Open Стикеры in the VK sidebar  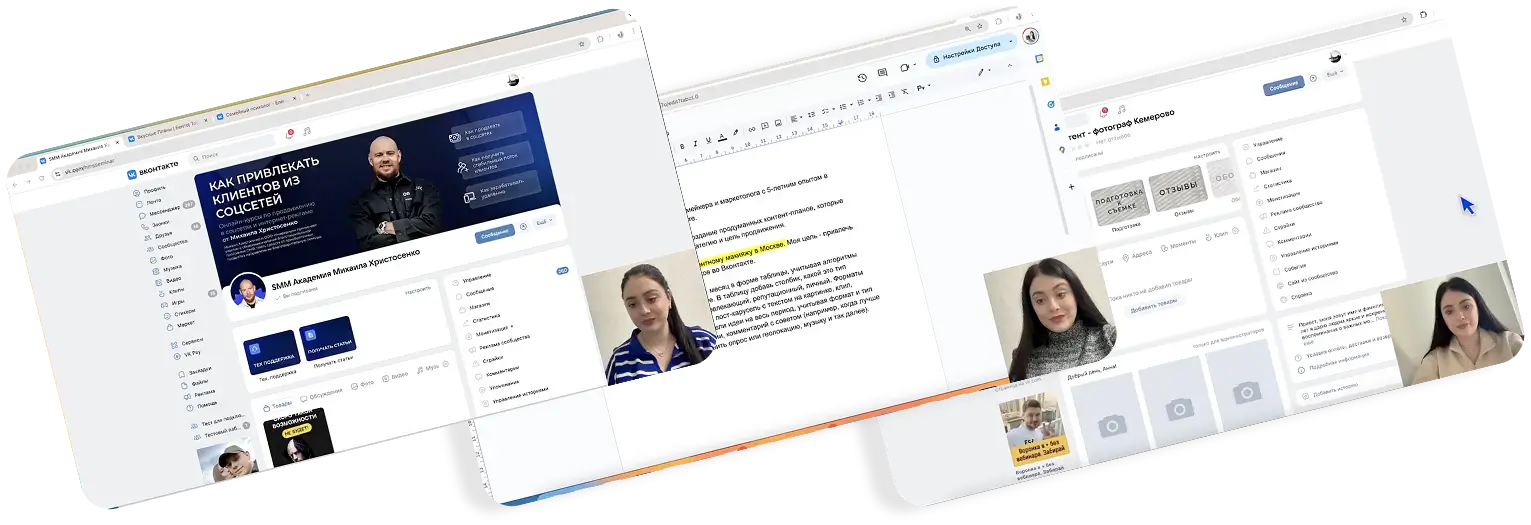[180, 313]
